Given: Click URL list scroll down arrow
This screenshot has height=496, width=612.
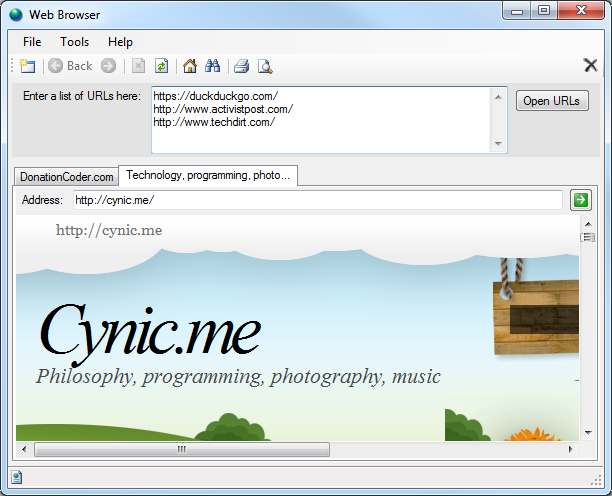Looking at the screenshot, I should click(498, 144).
